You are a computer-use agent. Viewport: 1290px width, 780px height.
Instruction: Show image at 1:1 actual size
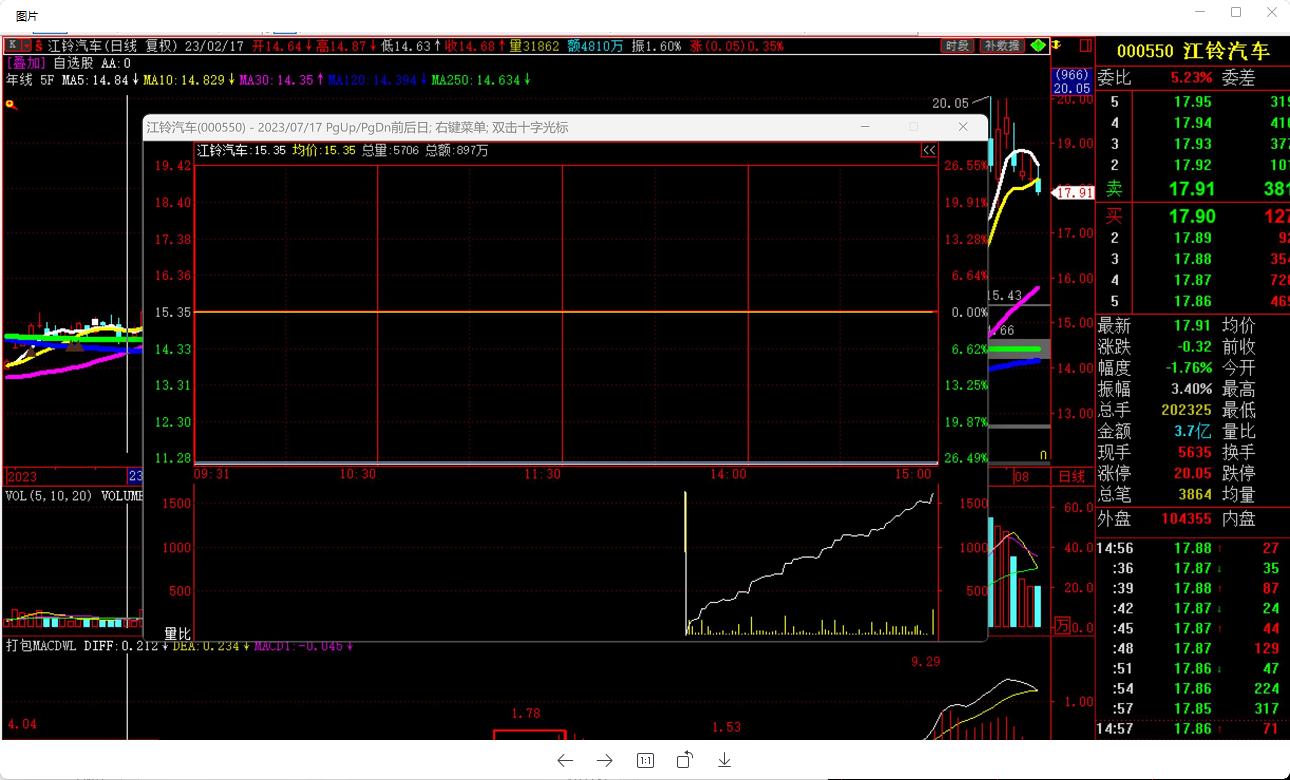[645, 761]
